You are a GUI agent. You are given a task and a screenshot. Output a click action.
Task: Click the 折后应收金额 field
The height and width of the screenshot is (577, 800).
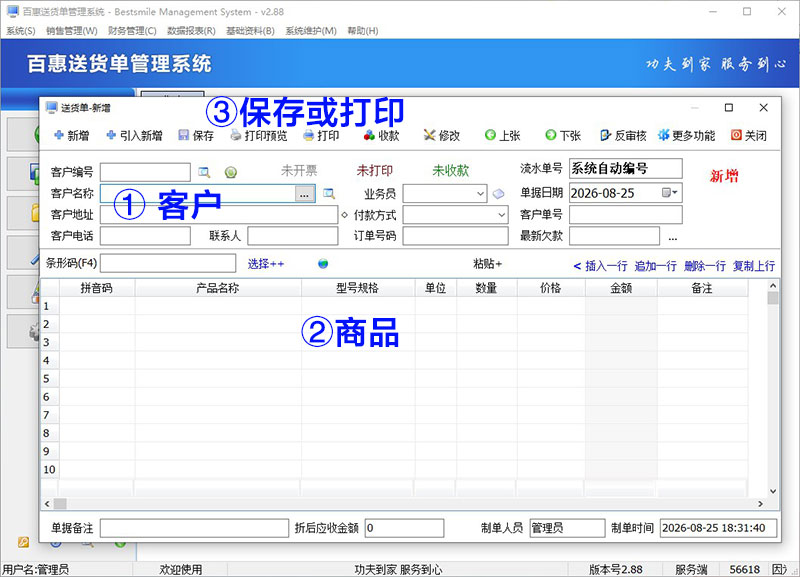pyautogui.click(x=405, y=528)
